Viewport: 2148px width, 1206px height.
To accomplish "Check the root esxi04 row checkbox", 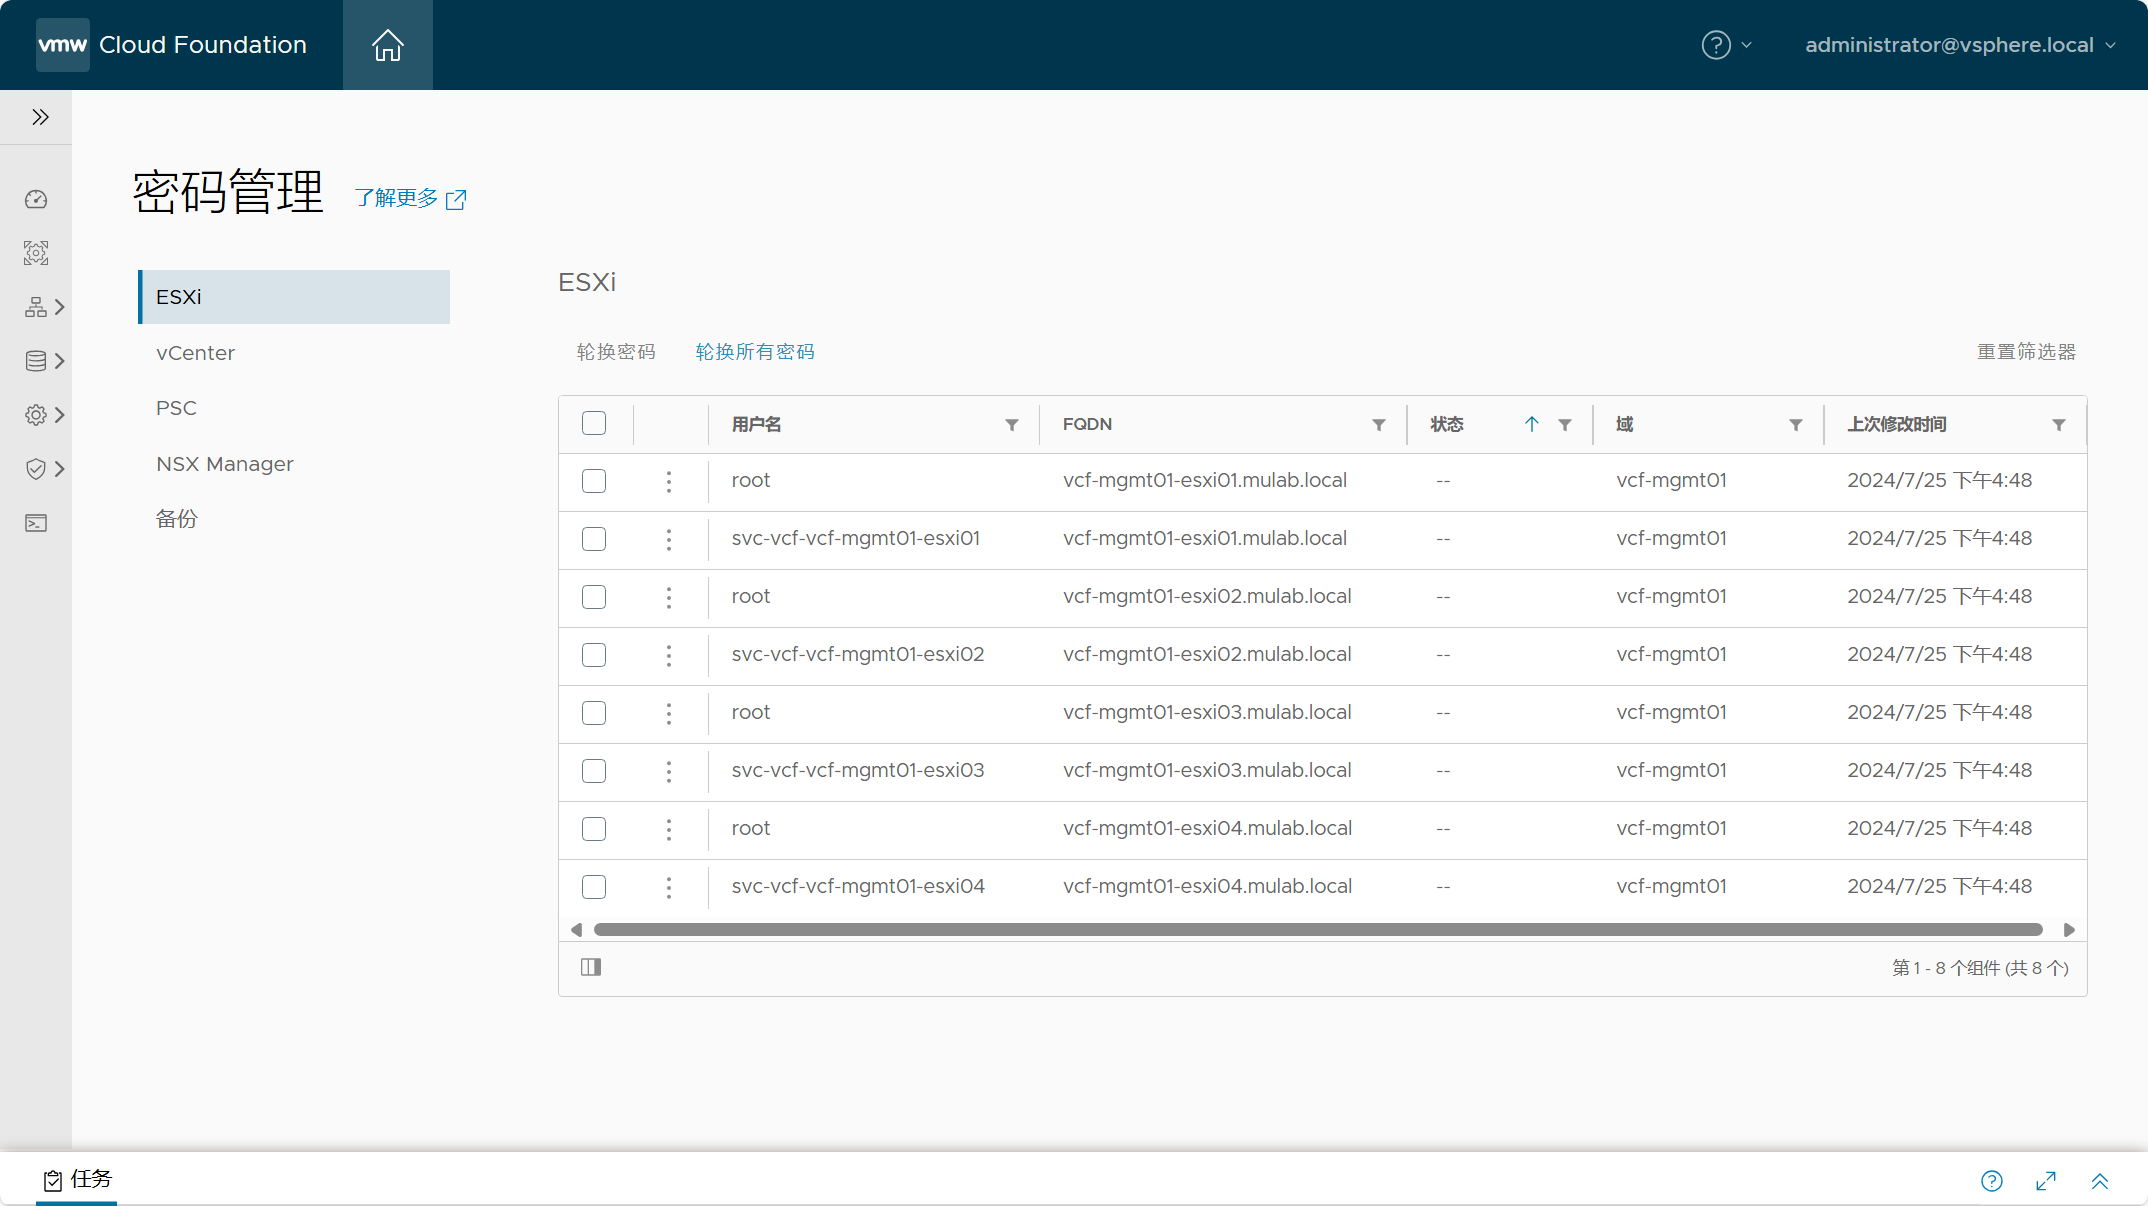I will 594,829.
